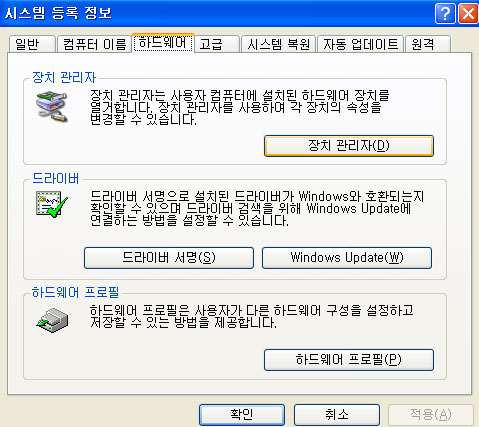Close the 시스템 등록 정보 dialog
Screen dimensions: 479x427
click(468, 14)
